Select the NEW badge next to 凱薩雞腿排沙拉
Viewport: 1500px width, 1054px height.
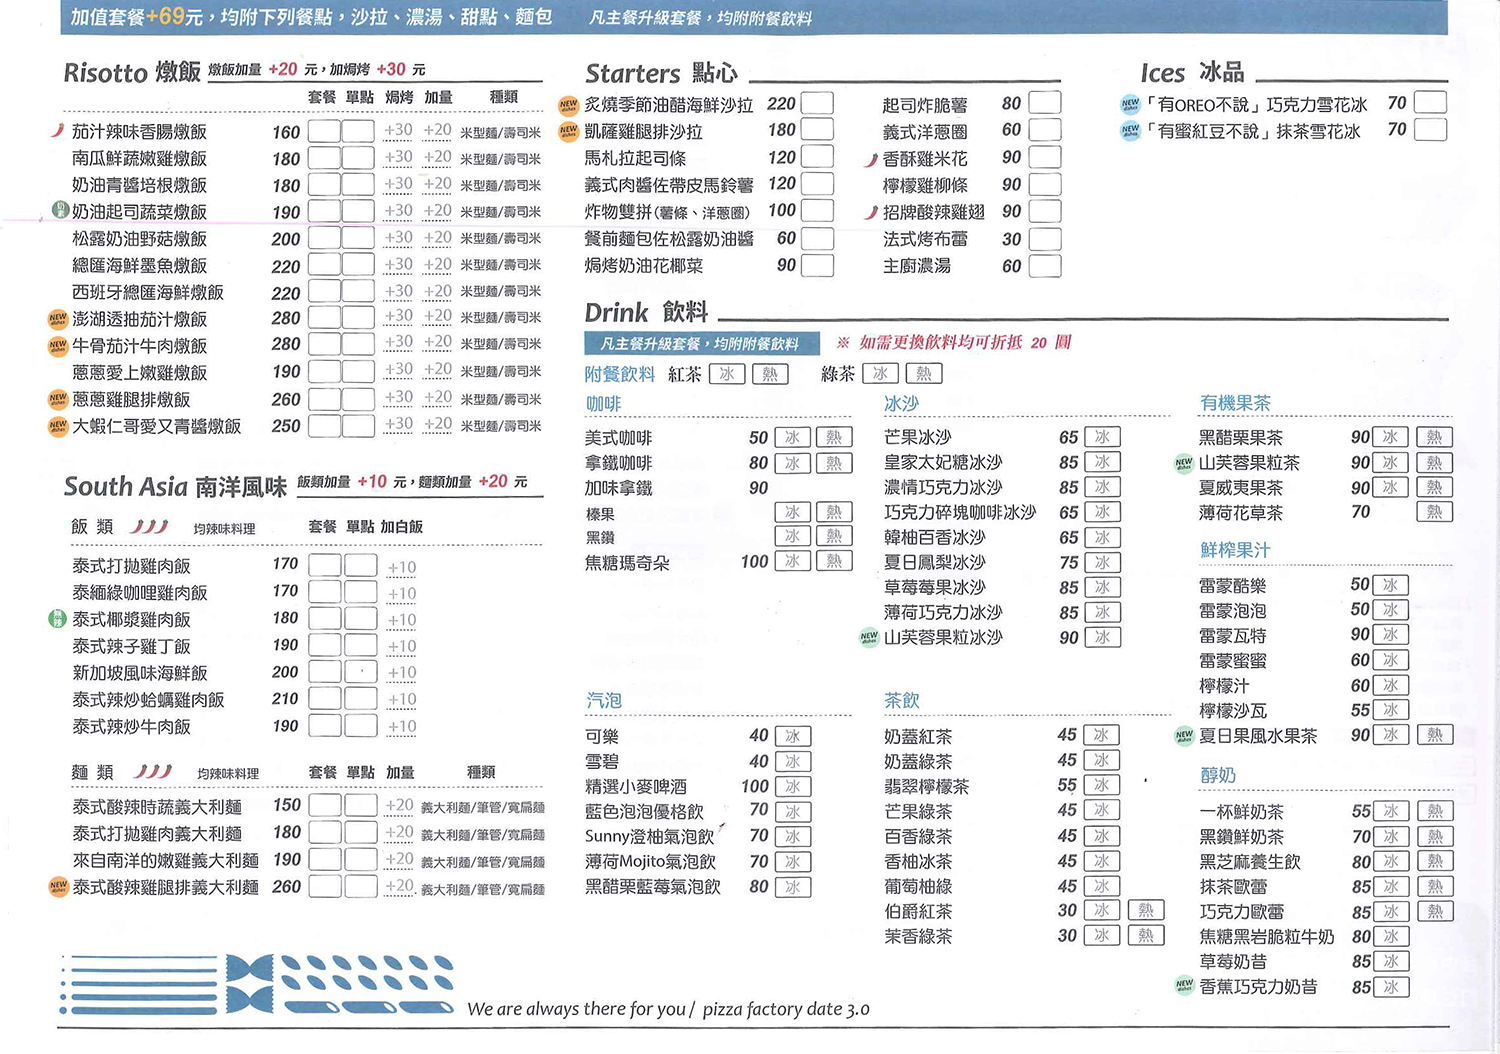(568, 131)
